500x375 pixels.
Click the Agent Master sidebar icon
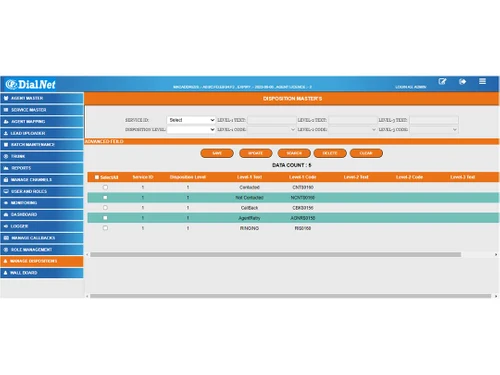6,98
